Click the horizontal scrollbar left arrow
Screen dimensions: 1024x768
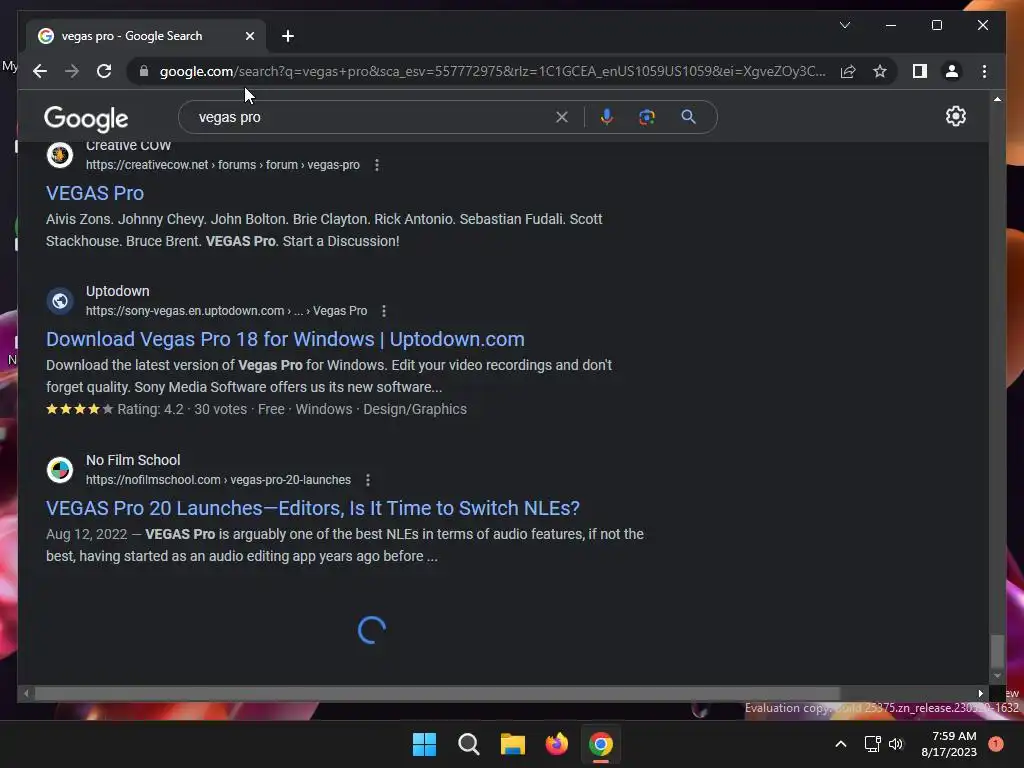(26, 694)
